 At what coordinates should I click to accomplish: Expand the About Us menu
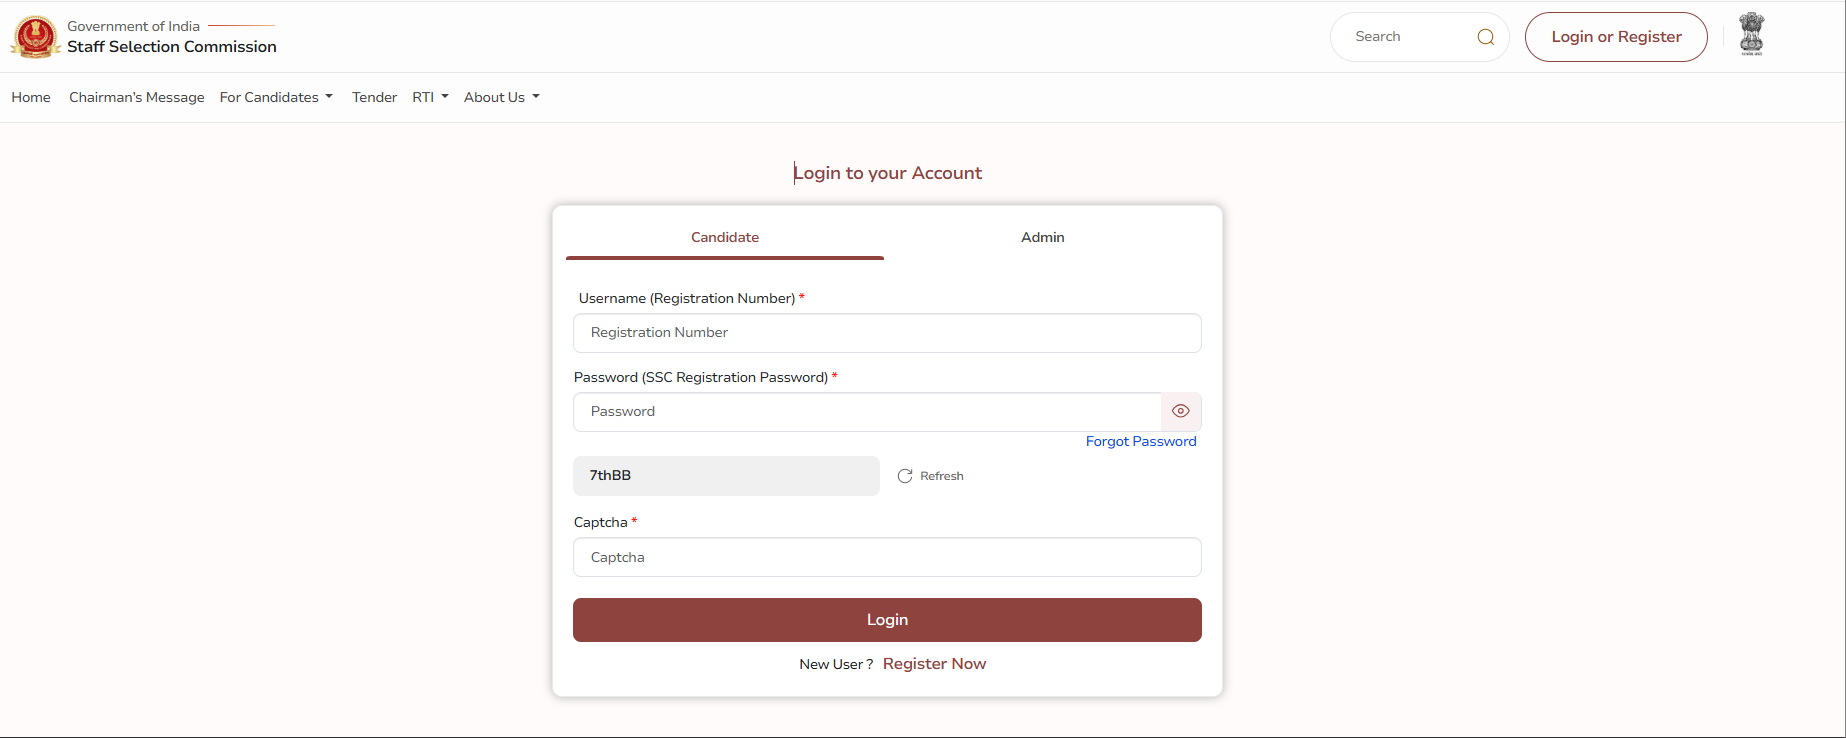pyautogui.click(x=501, y=97)
